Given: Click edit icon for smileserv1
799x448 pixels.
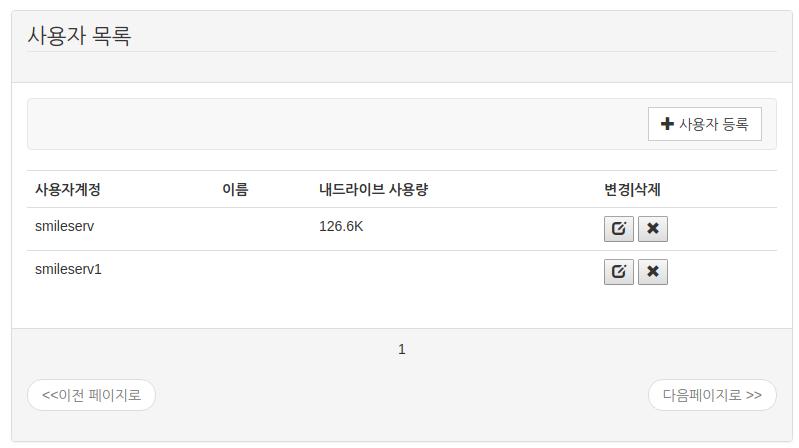Looking at the screenshot, I should (x=618, y=272).
